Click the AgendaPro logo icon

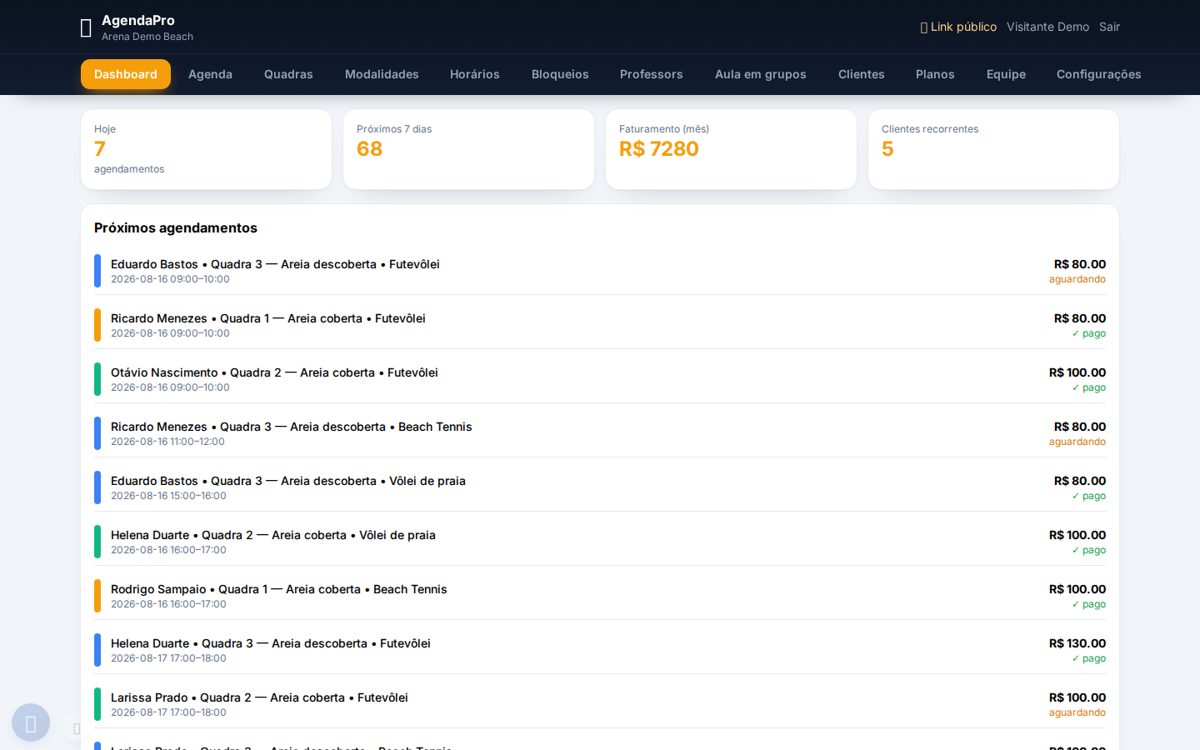click(x=86, y=28)
